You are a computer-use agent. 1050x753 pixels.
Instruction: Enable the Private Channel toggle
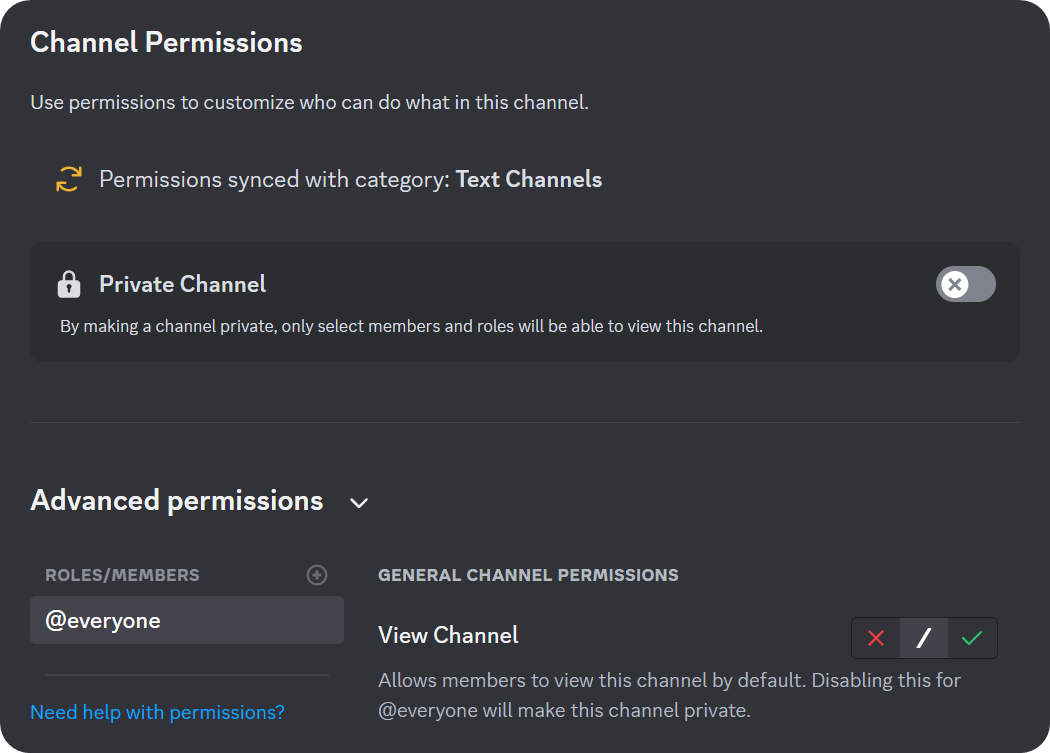[965, 284]
